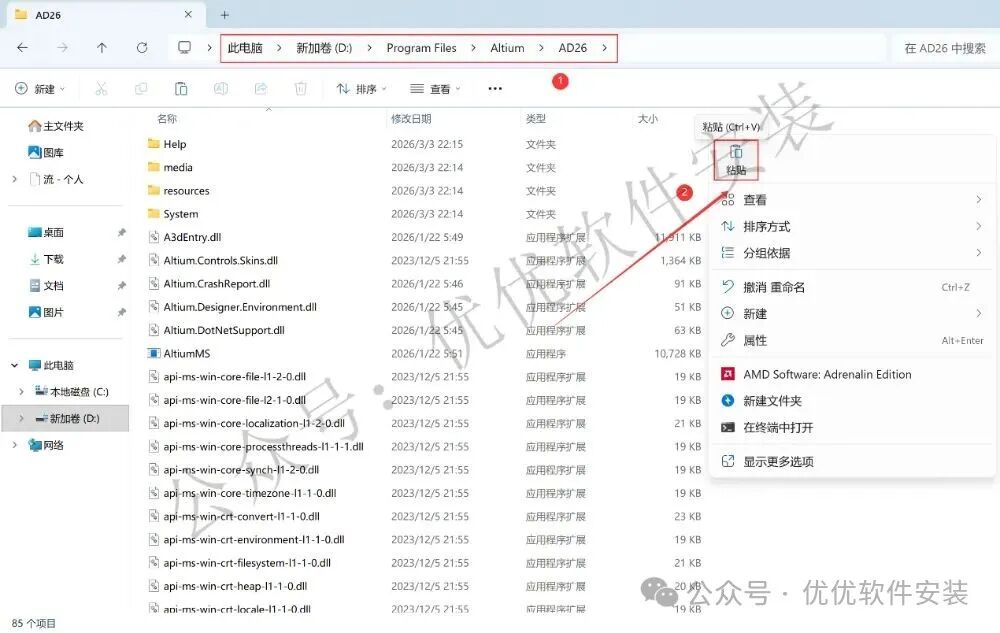Click the cut scissors icon in toolbar
This screenshot has width=1000, height=633.
(101, 89)
